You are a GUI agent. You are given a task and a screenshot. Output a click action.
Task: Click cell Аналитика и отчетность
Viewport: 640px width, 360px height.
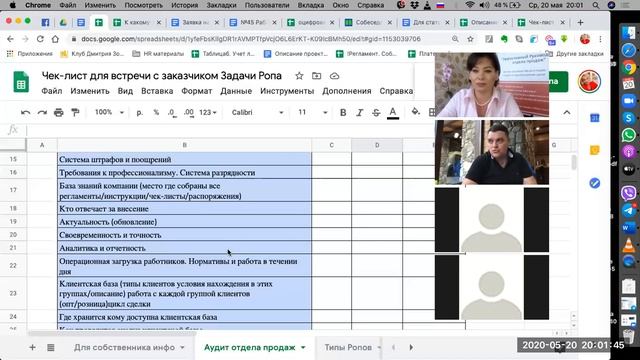click(184, 248)
